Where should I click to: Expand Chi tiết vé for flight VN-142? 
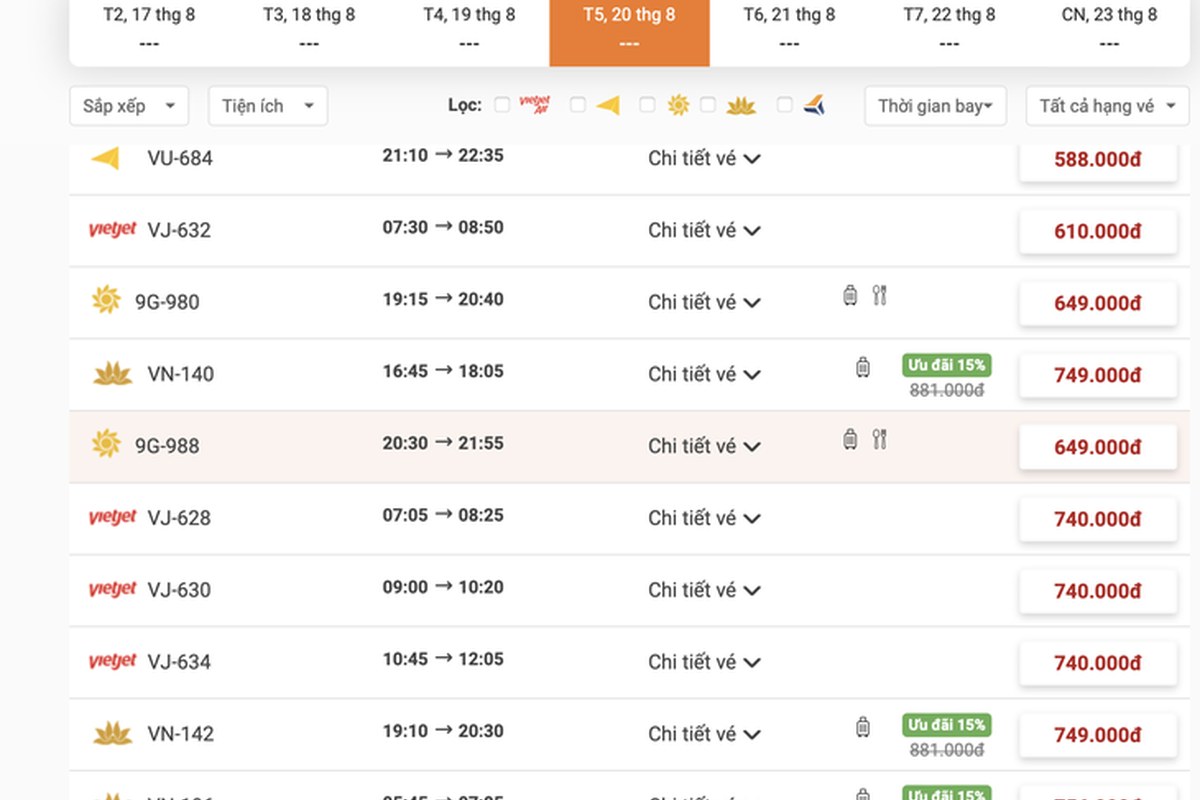click(x=705, y=734)
